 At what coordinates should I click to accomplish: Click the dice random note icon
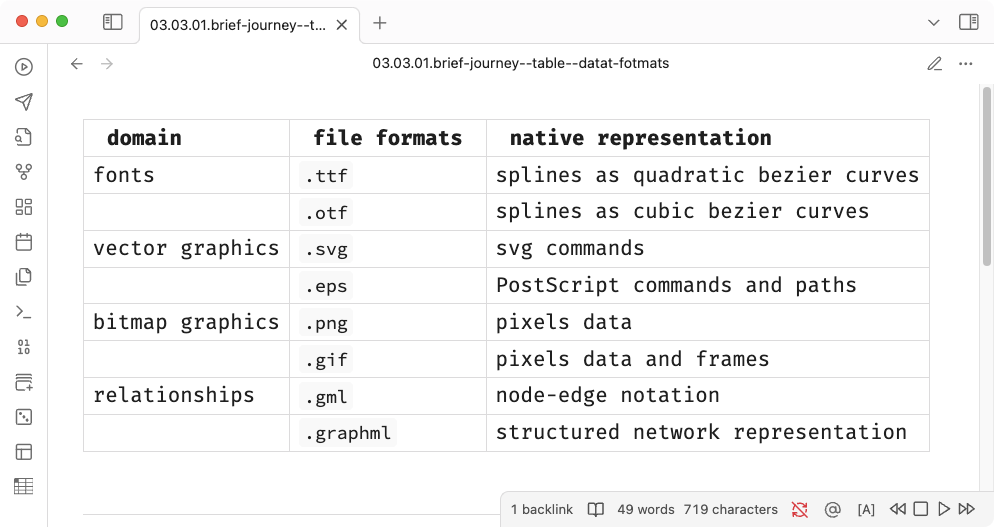click(23, 417)
